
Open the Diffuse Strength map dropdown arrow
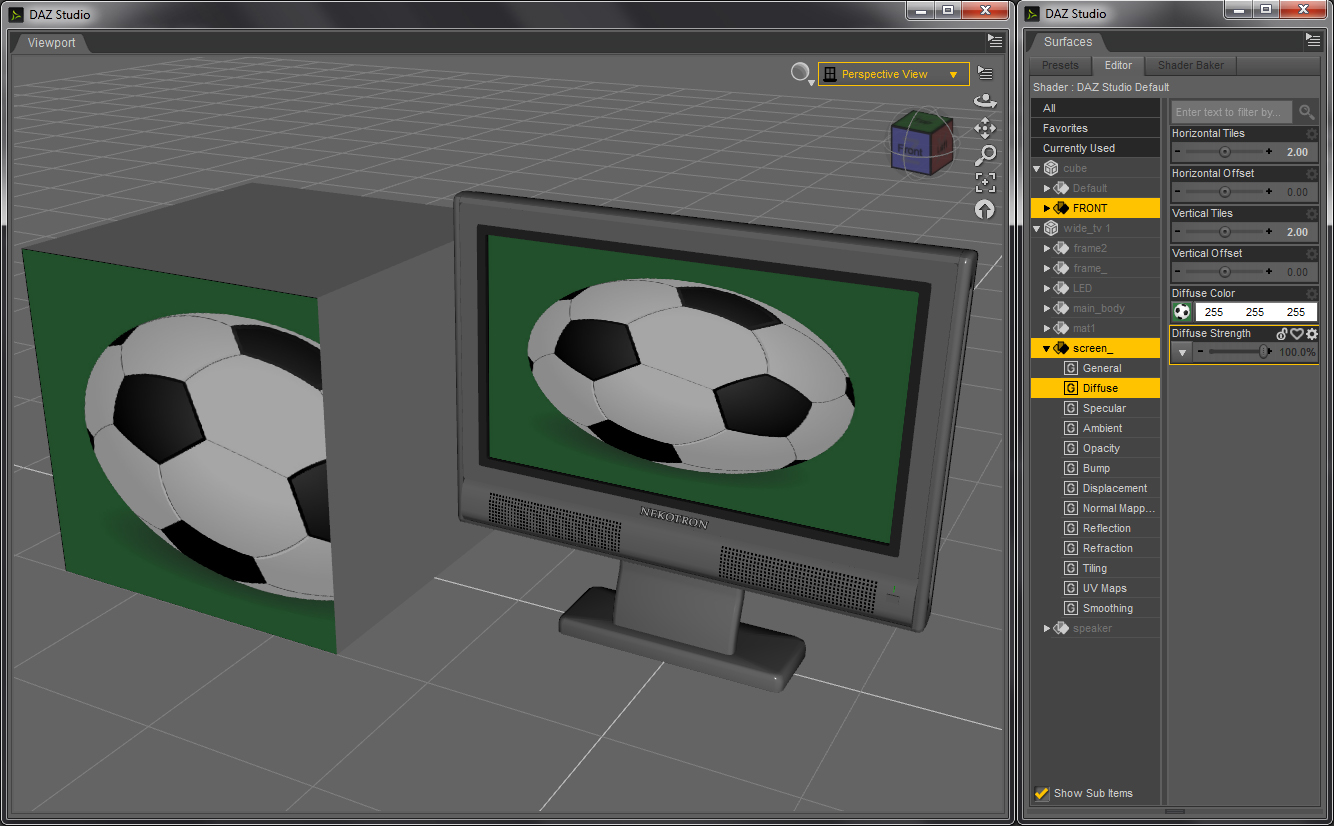pos(1182,352)
